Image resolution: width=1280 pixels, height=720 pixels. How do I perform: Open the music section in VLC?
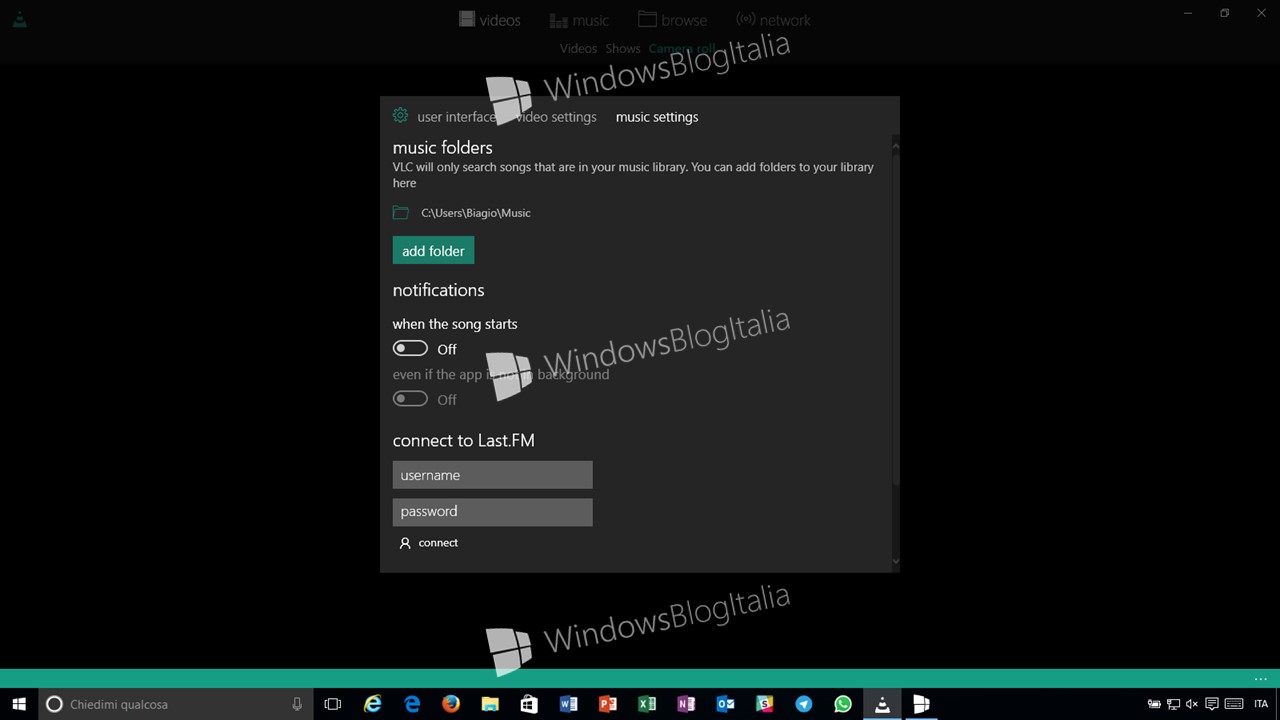579,20
